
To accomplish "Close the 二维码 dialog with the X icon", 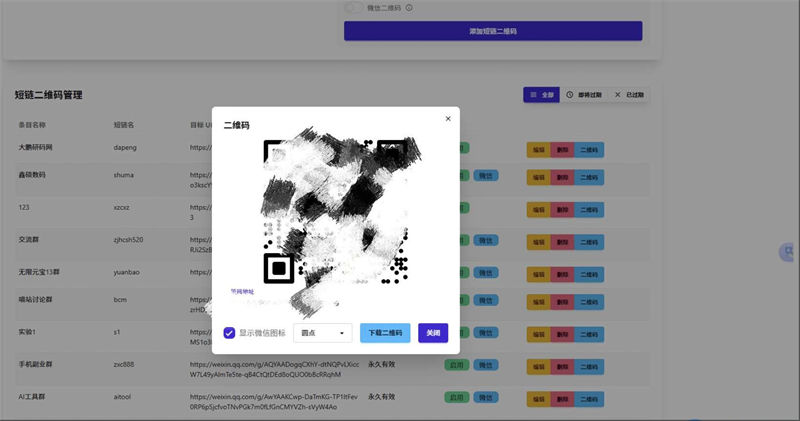I will point(448,118).
